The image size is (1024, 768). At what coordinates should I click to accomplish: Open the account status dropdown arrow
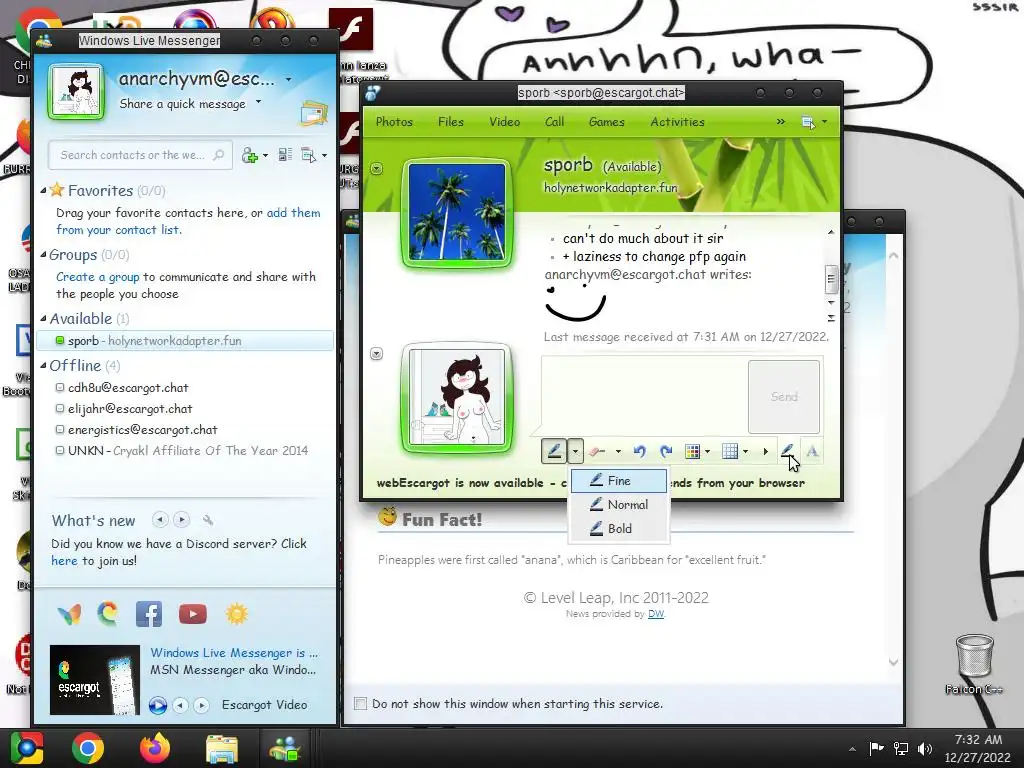pos(289,80)
